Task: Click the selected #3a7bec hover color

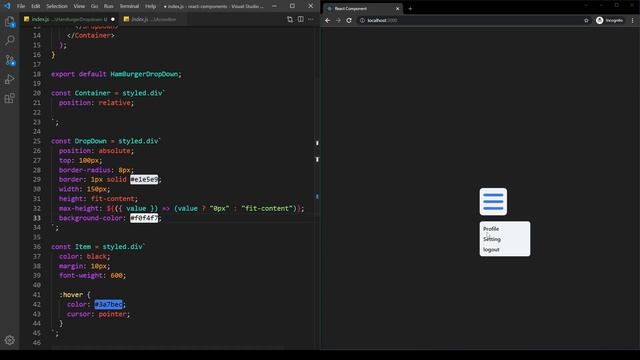Action: pos(108,304)
